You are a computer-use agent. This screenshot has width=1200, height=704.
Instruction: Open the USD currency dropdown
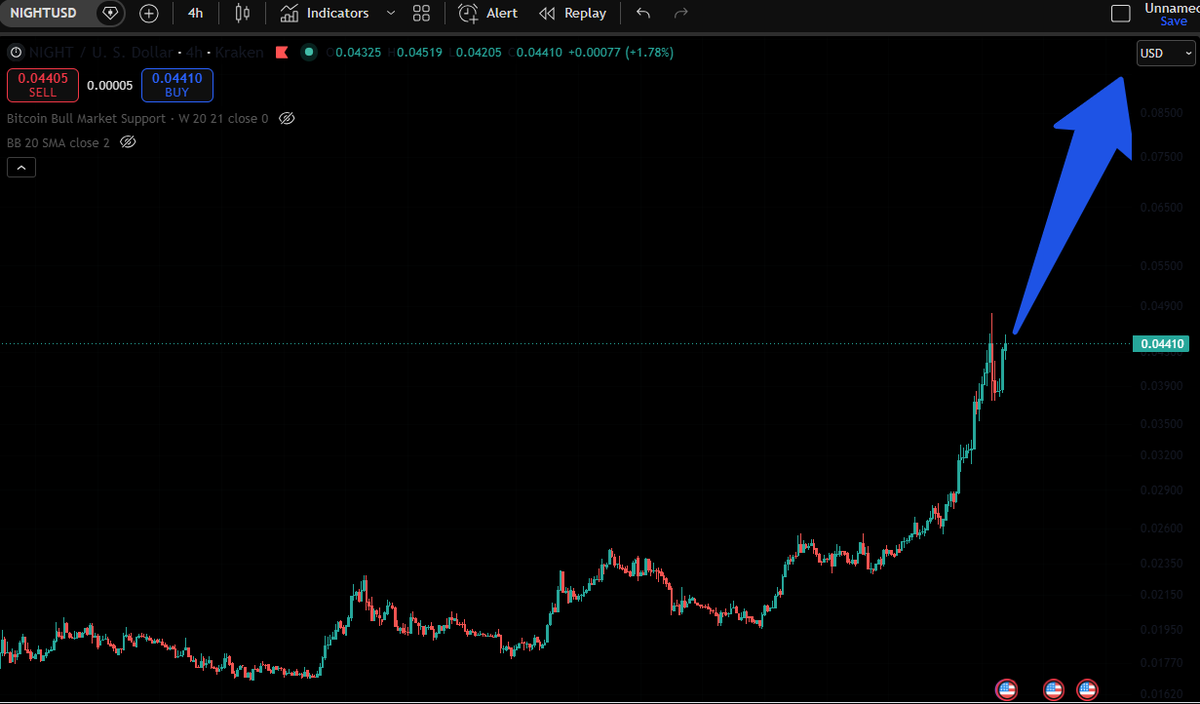click(1166, 53)
